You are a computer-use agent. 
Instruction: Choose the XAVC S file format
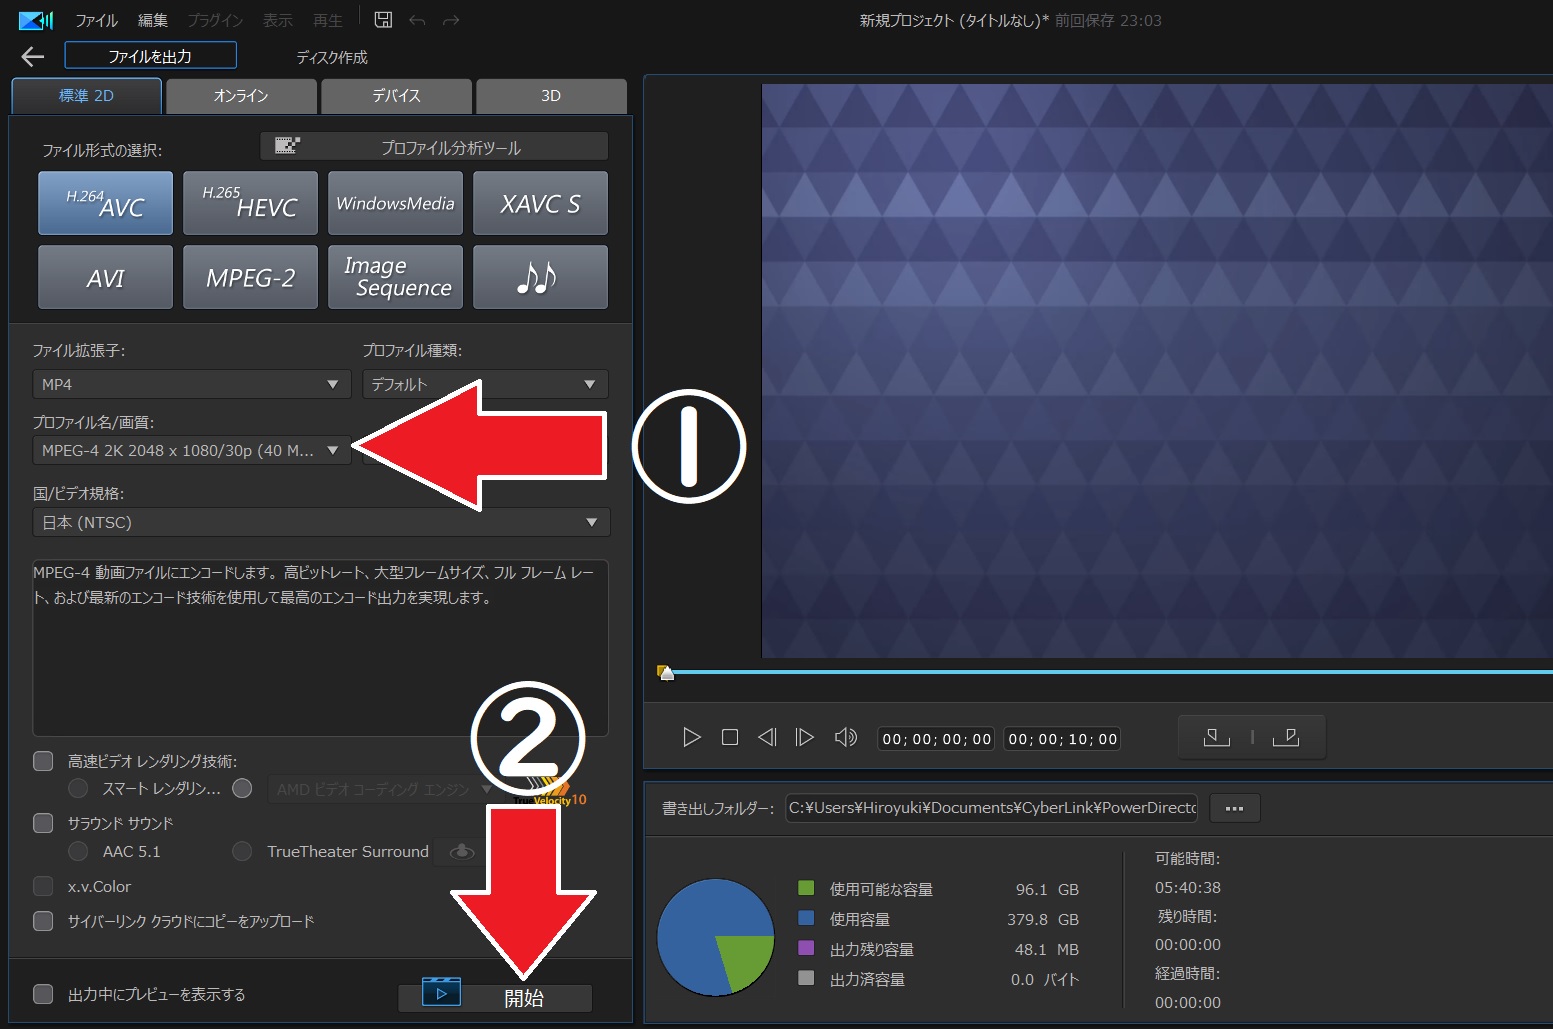[541, 203]
